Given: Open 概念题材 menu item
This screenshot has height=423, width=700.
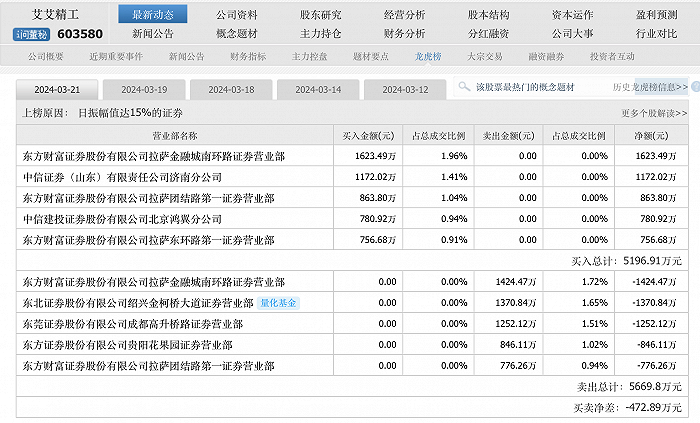Looking at the screenshot, I should (237, 33).
